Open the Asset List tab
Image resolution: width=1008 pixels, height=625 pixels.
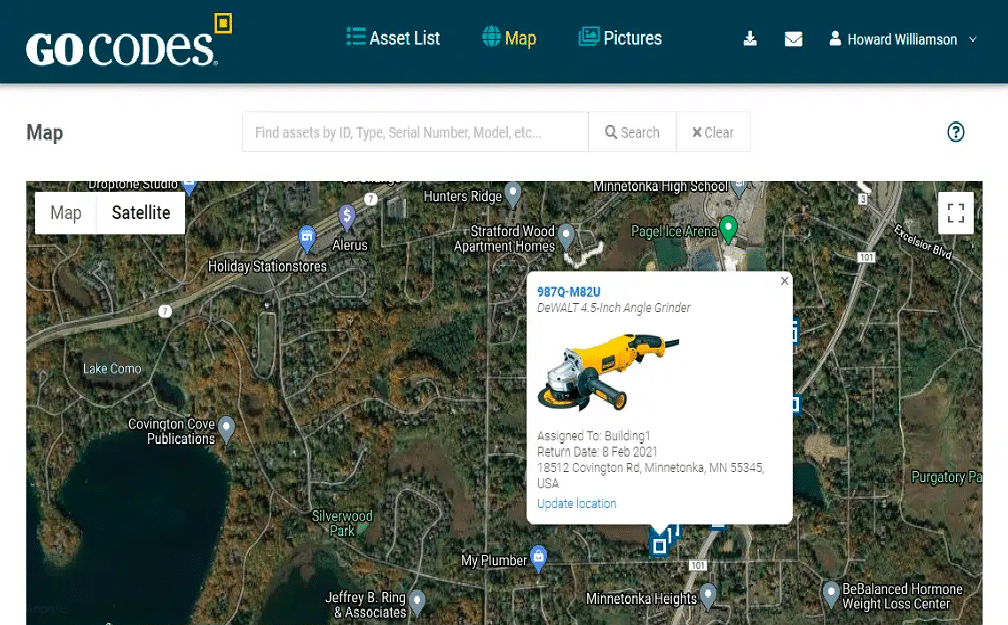[x=393, y=38]
